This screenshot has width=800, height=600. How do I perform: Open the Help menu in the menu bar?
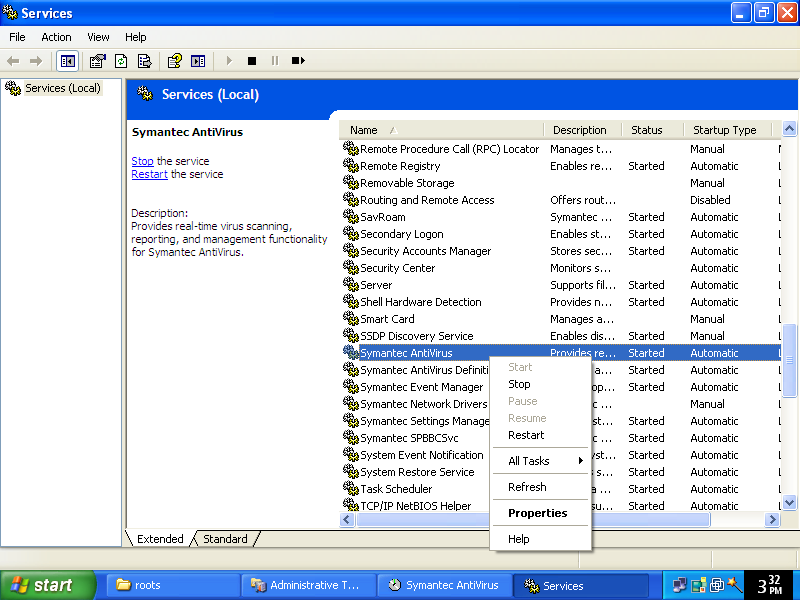tap(136, 37)
